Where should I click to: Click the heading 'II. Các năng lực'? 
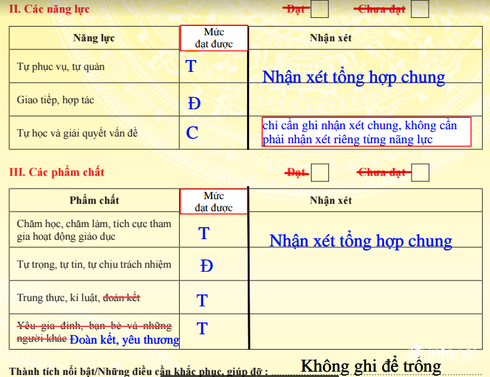(x=49, y=9)
